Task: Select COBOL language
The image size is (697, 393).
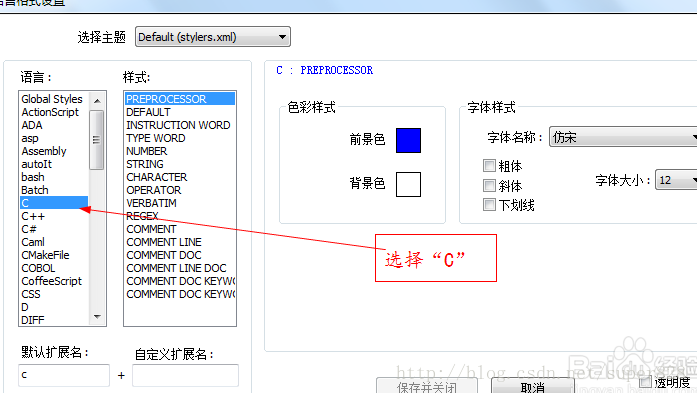Action: click(38, 268)
